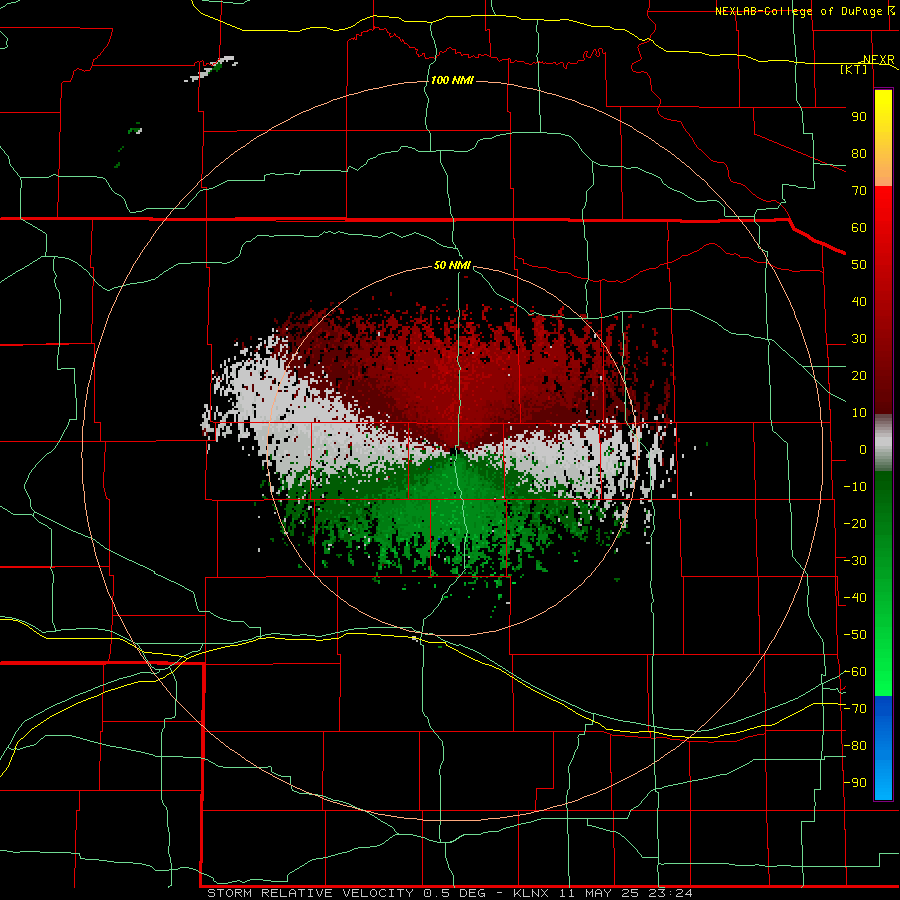The width and height of the screenshot is (900, 900).
Task: Select the 20 value on the velocity scale
Action: [859, 375]
